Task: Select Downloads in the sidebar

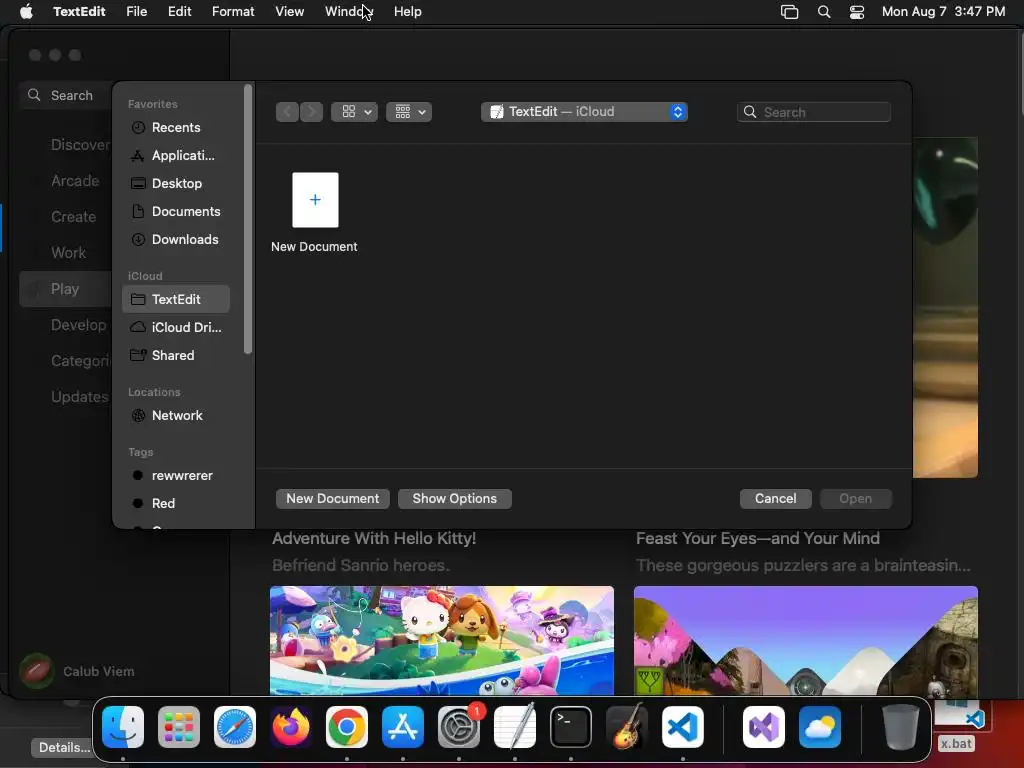Action: point(176,240)
